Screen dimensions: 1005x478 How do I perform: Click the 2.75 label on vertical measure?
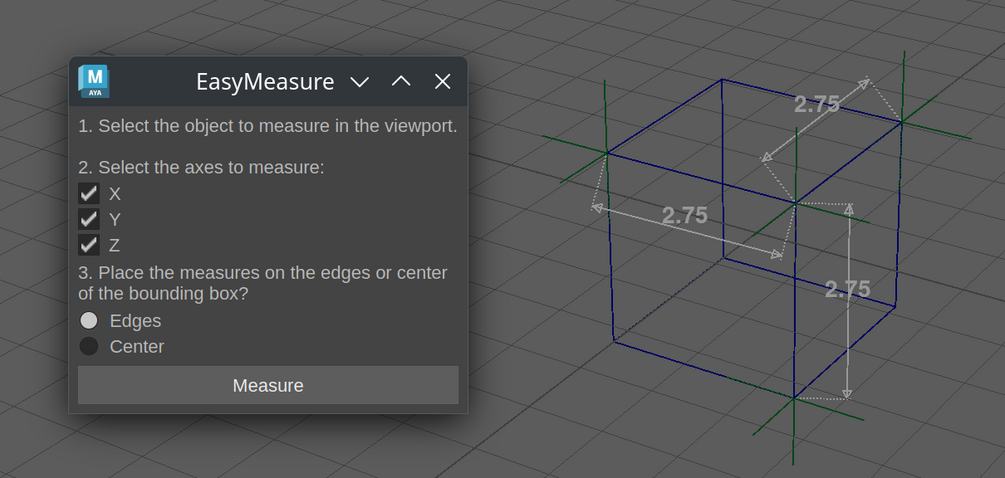click(847, 289)
